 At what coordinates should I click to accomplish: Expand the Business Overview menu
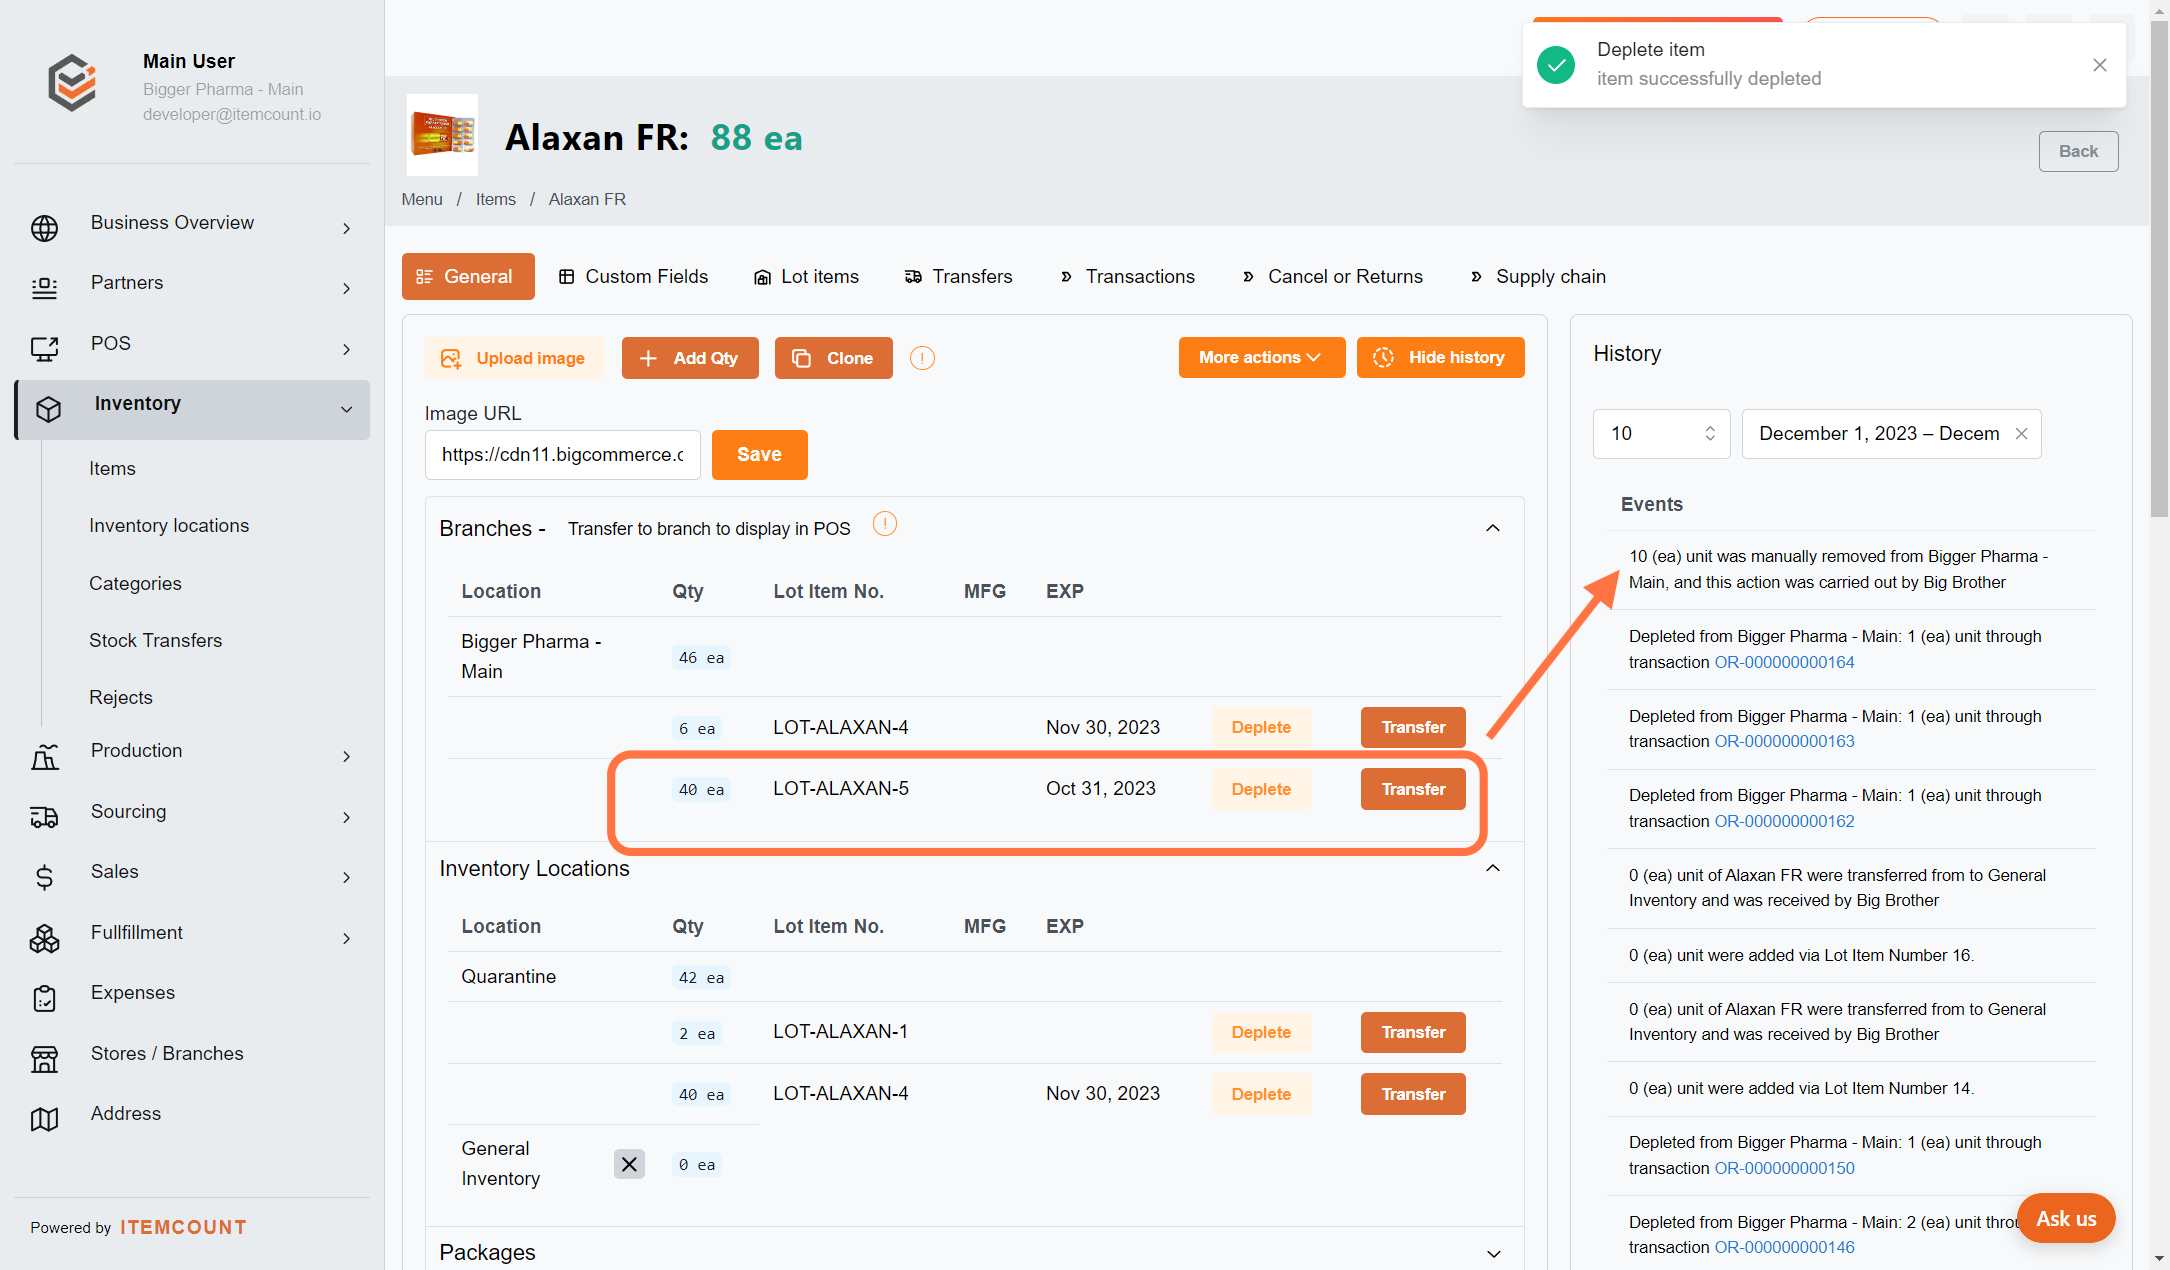click(346, 229)
